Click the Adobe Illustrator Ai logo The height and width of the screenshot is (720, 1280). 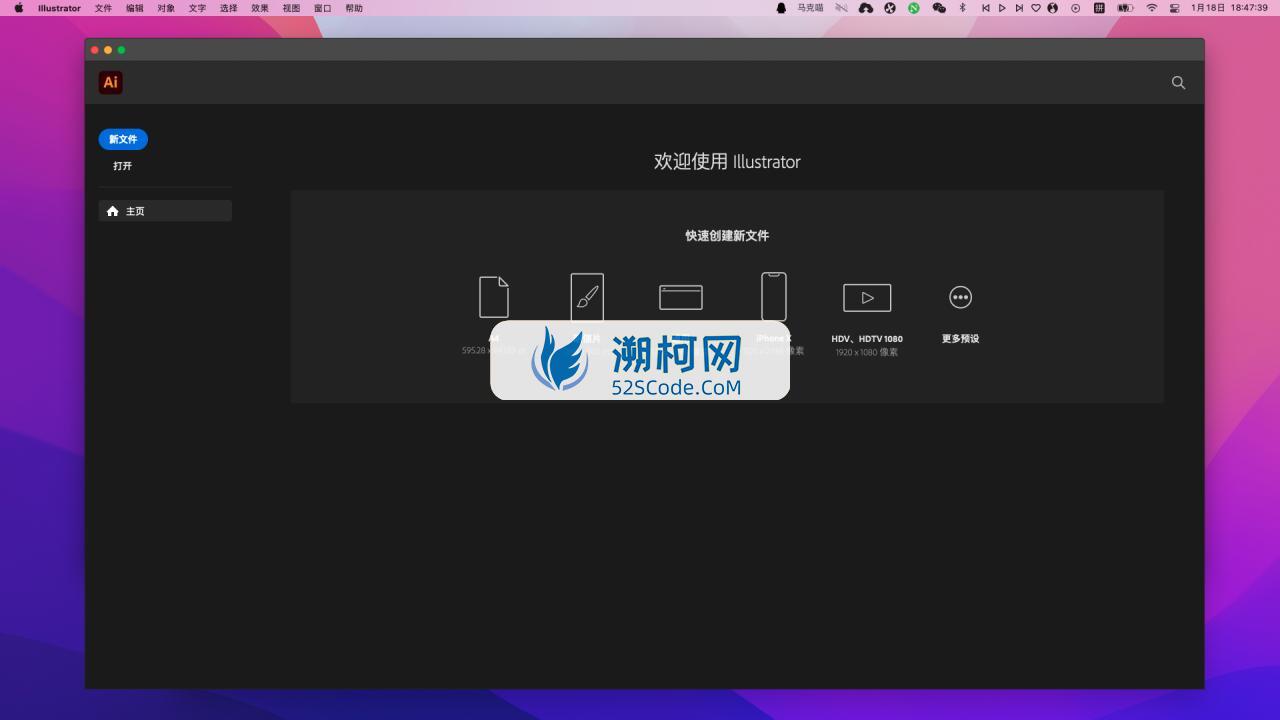click(x=110, y=83)
